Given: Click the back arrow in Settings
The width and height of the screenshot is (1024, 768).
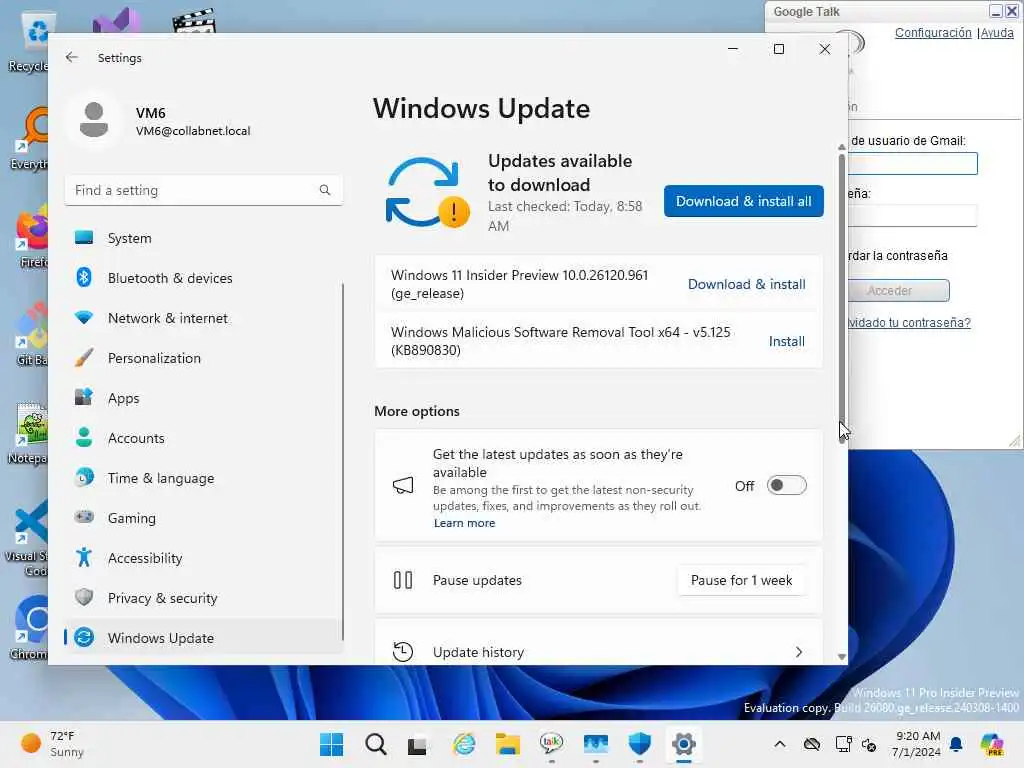Looking at the screenshot, I should pos(72,57).
